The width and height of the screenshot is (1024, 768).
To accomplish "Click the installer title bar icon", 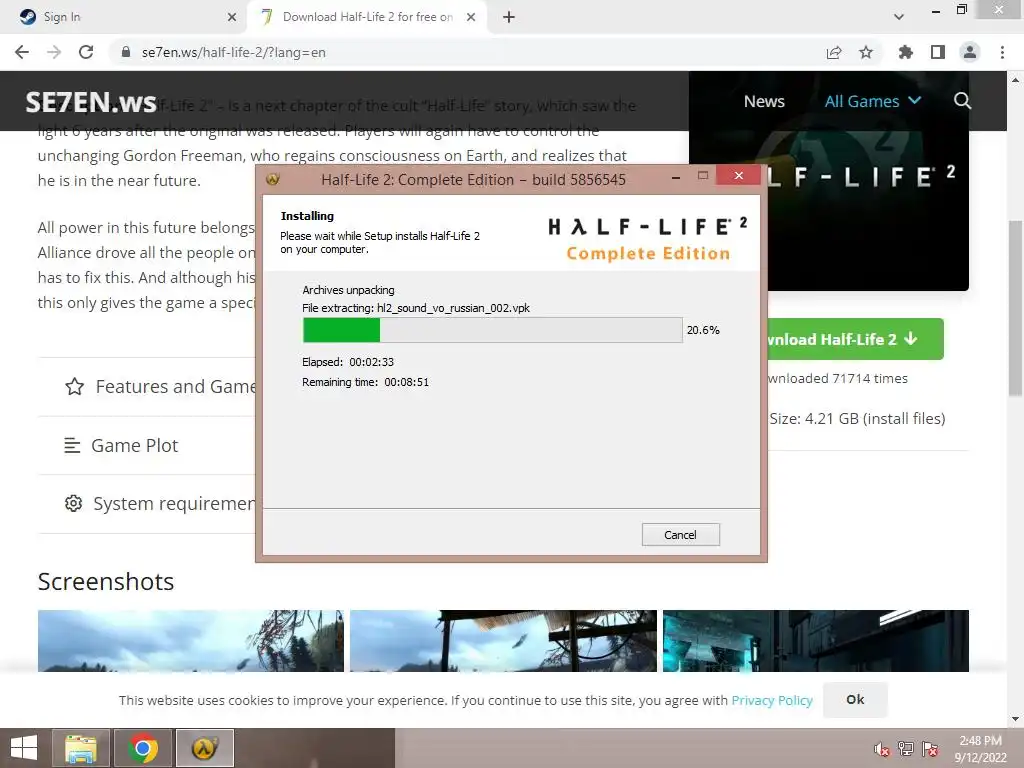I will point(273,179).
